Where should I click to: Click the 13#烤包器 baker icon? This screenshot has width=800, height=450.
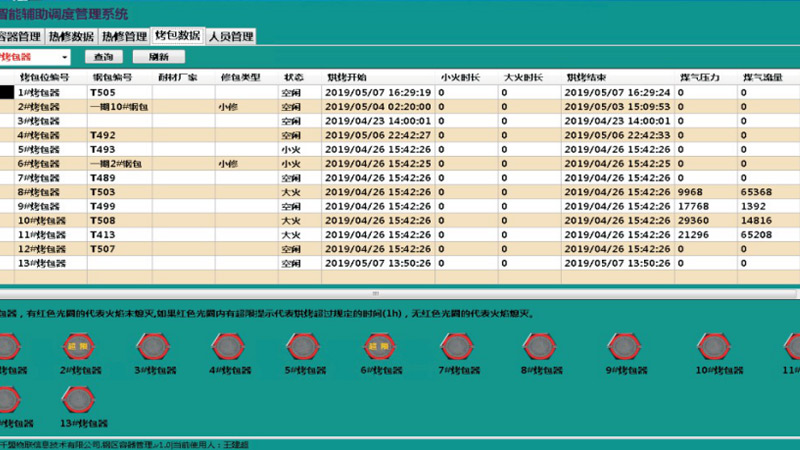click(76, 401)
